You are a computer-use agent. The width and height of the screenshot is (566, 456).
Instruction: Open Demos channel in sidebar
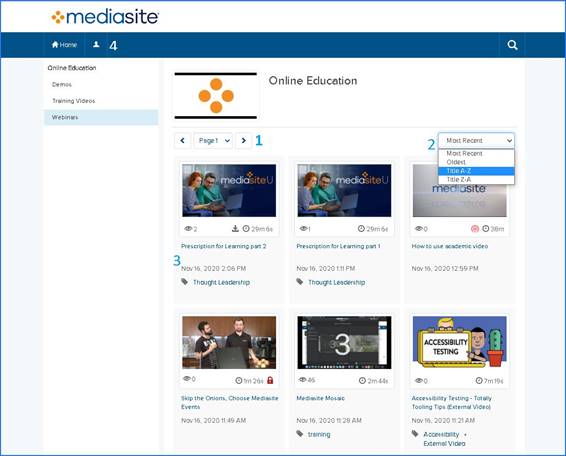point(62,84)
